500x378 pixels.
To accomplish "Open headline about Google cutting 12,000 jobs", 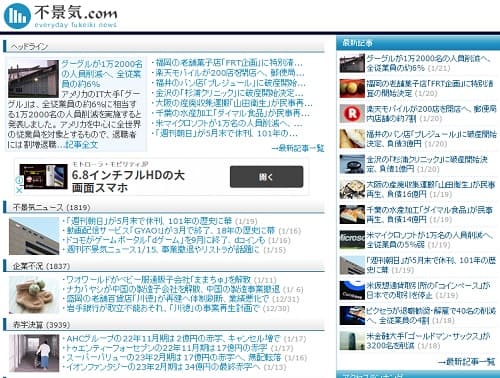I will tap(102, 74).
